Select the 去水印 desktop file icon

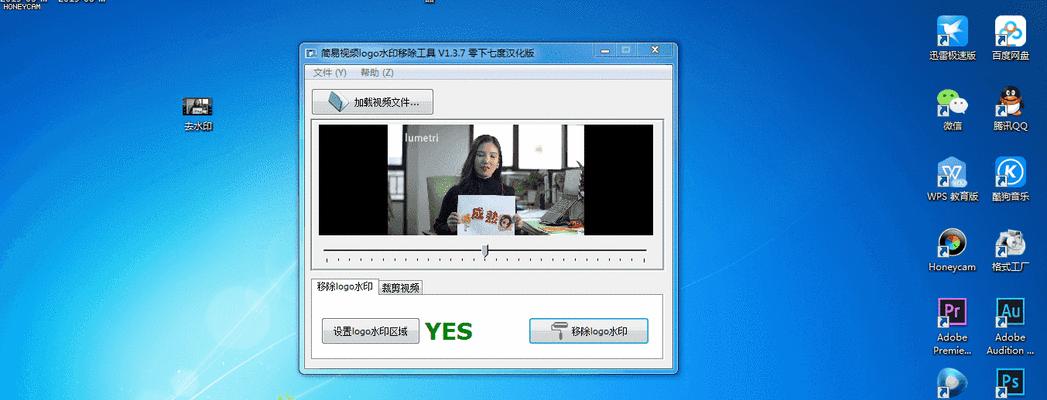click(x=198, y=114)
